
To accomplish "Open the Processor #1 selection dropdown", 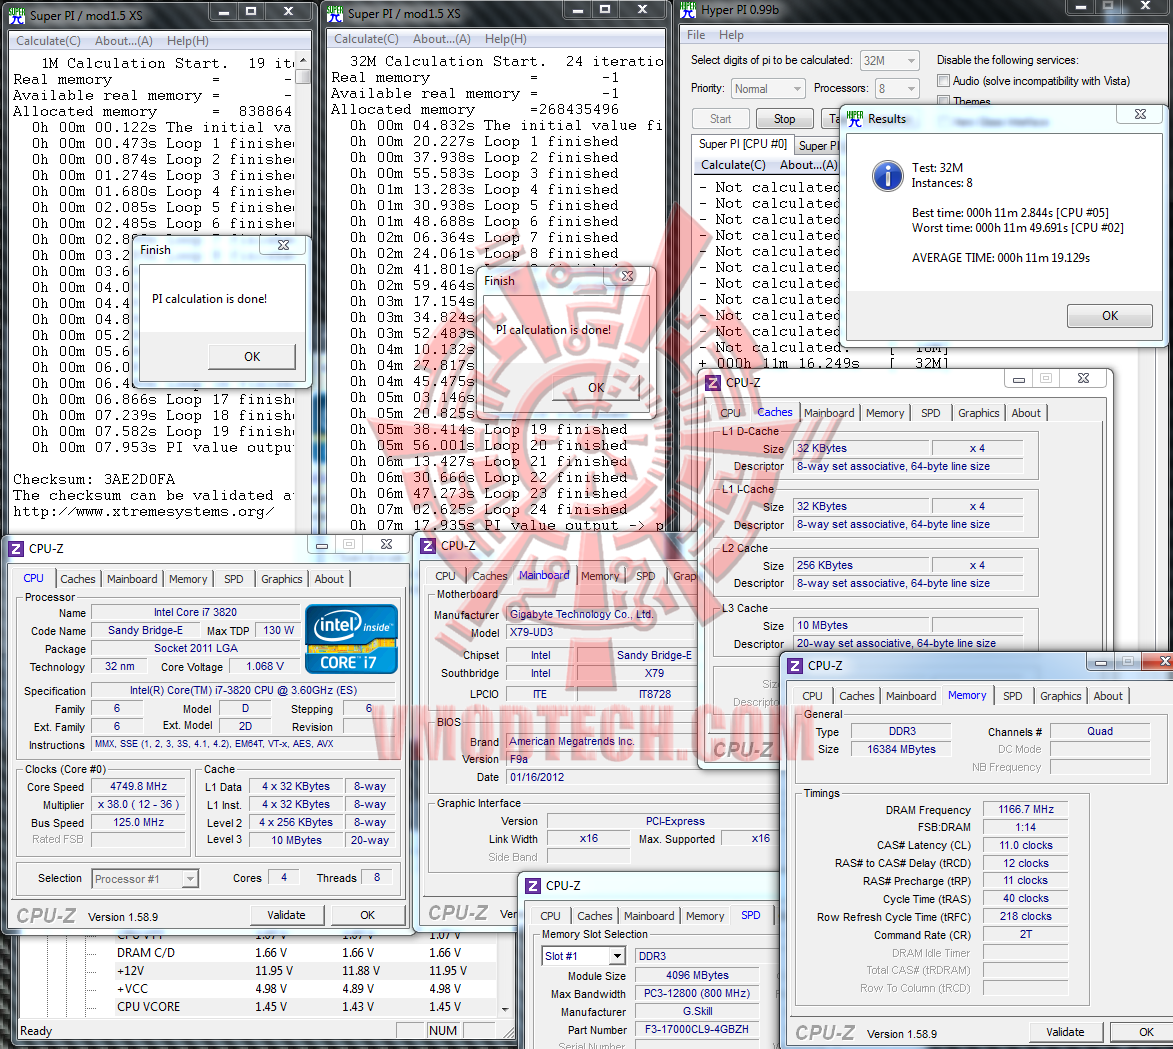I will point(145,878).
